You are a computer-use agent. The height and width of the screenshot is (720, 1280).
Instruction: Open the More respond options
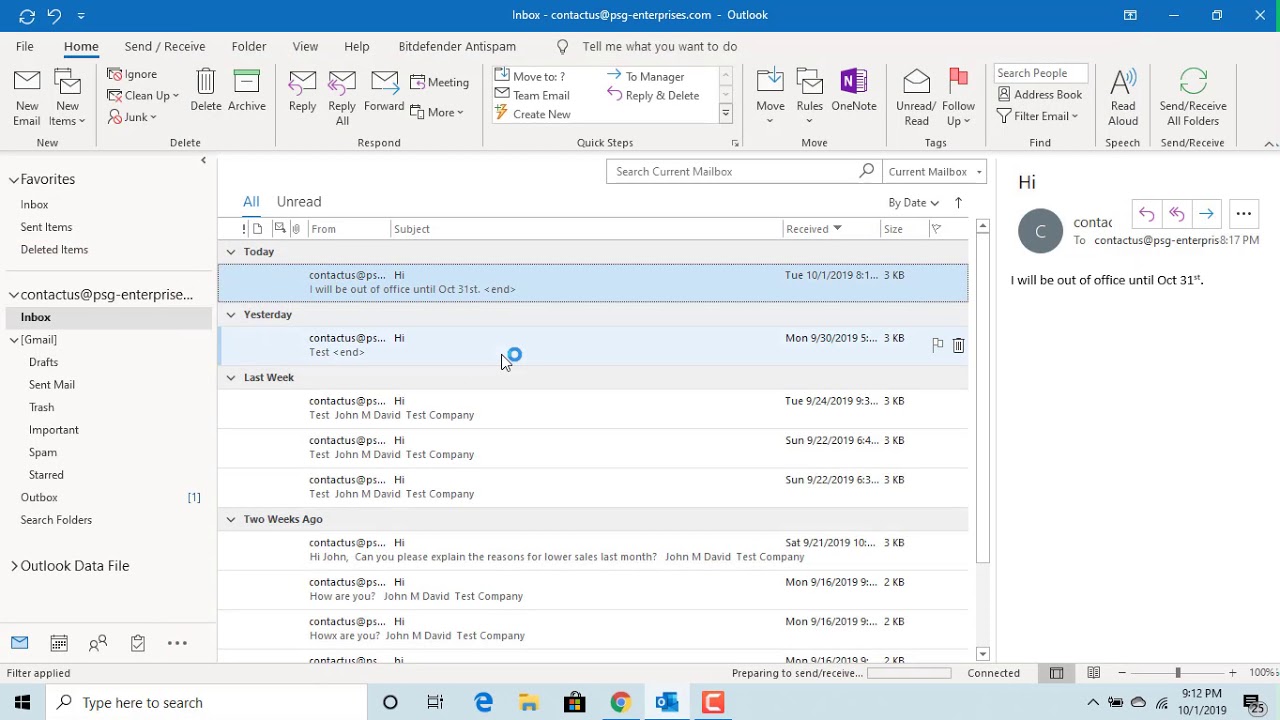click(x=437, y=112)
